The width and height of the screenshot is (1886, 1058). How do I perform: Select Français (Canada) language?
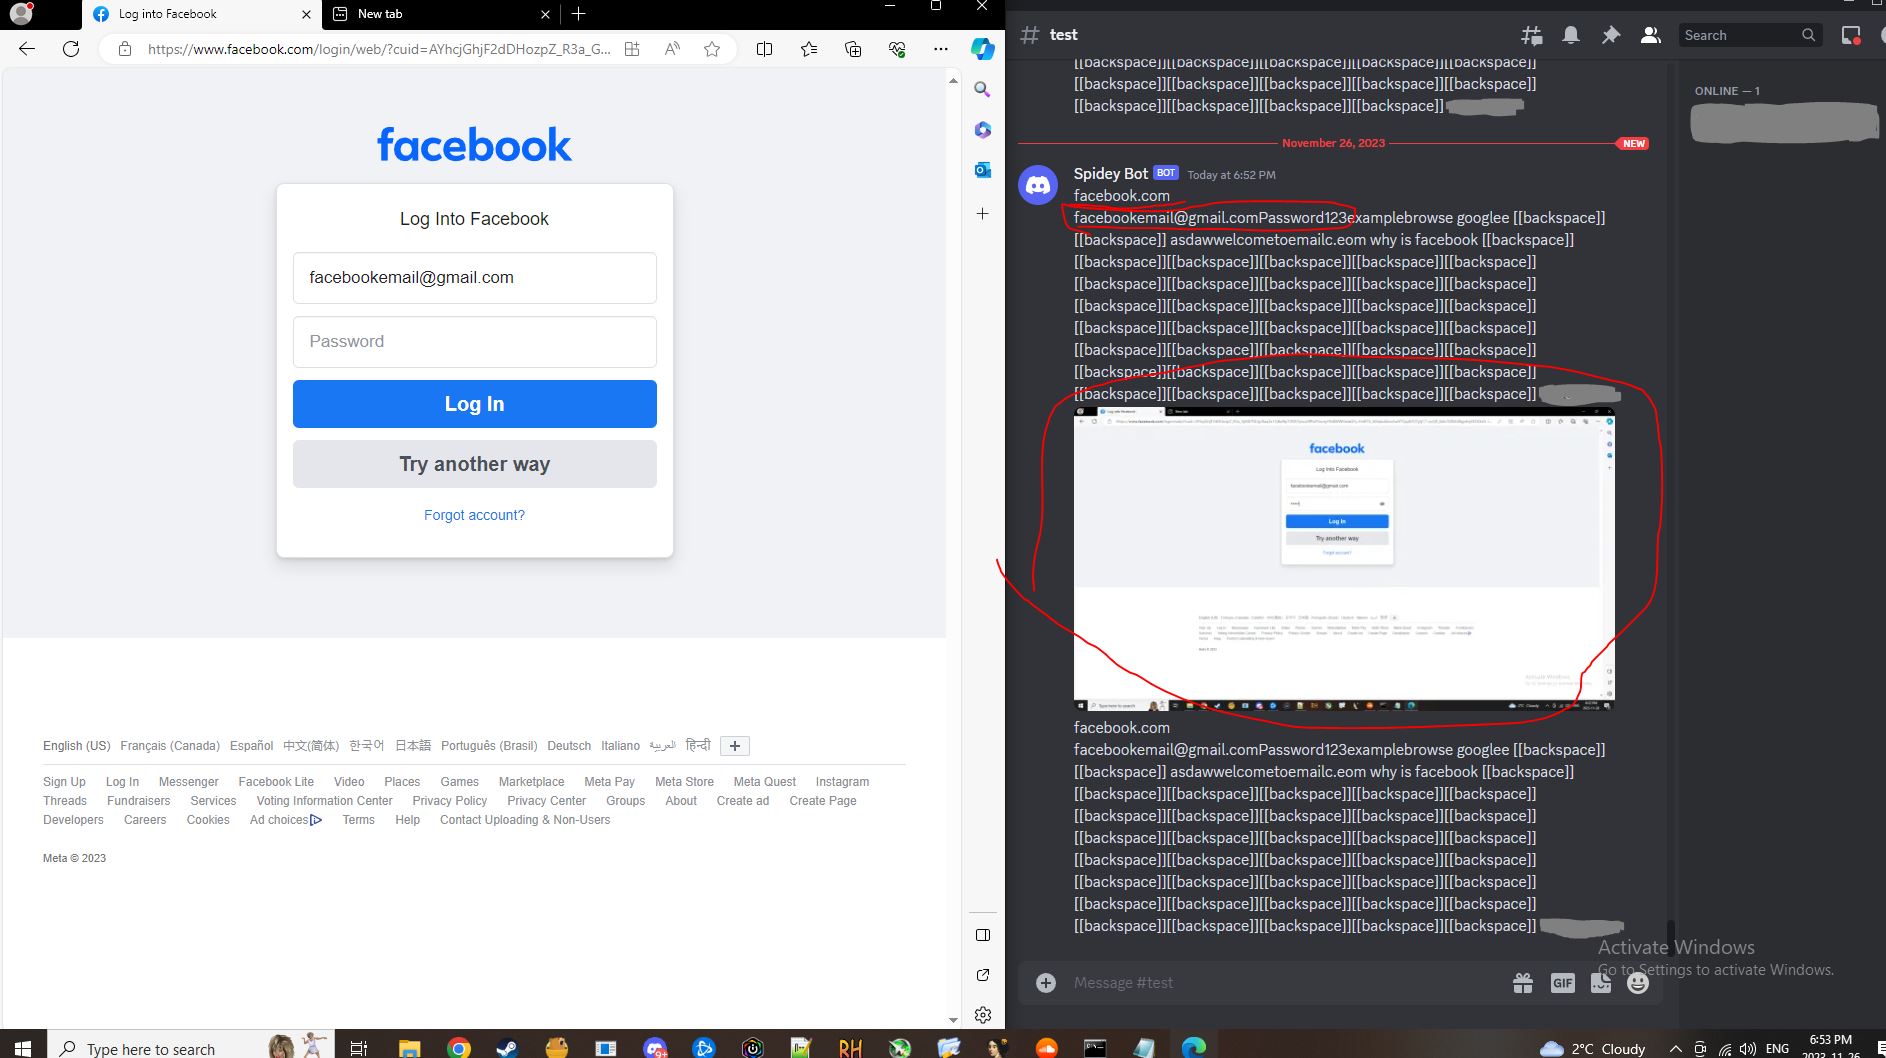click(170, 746)
